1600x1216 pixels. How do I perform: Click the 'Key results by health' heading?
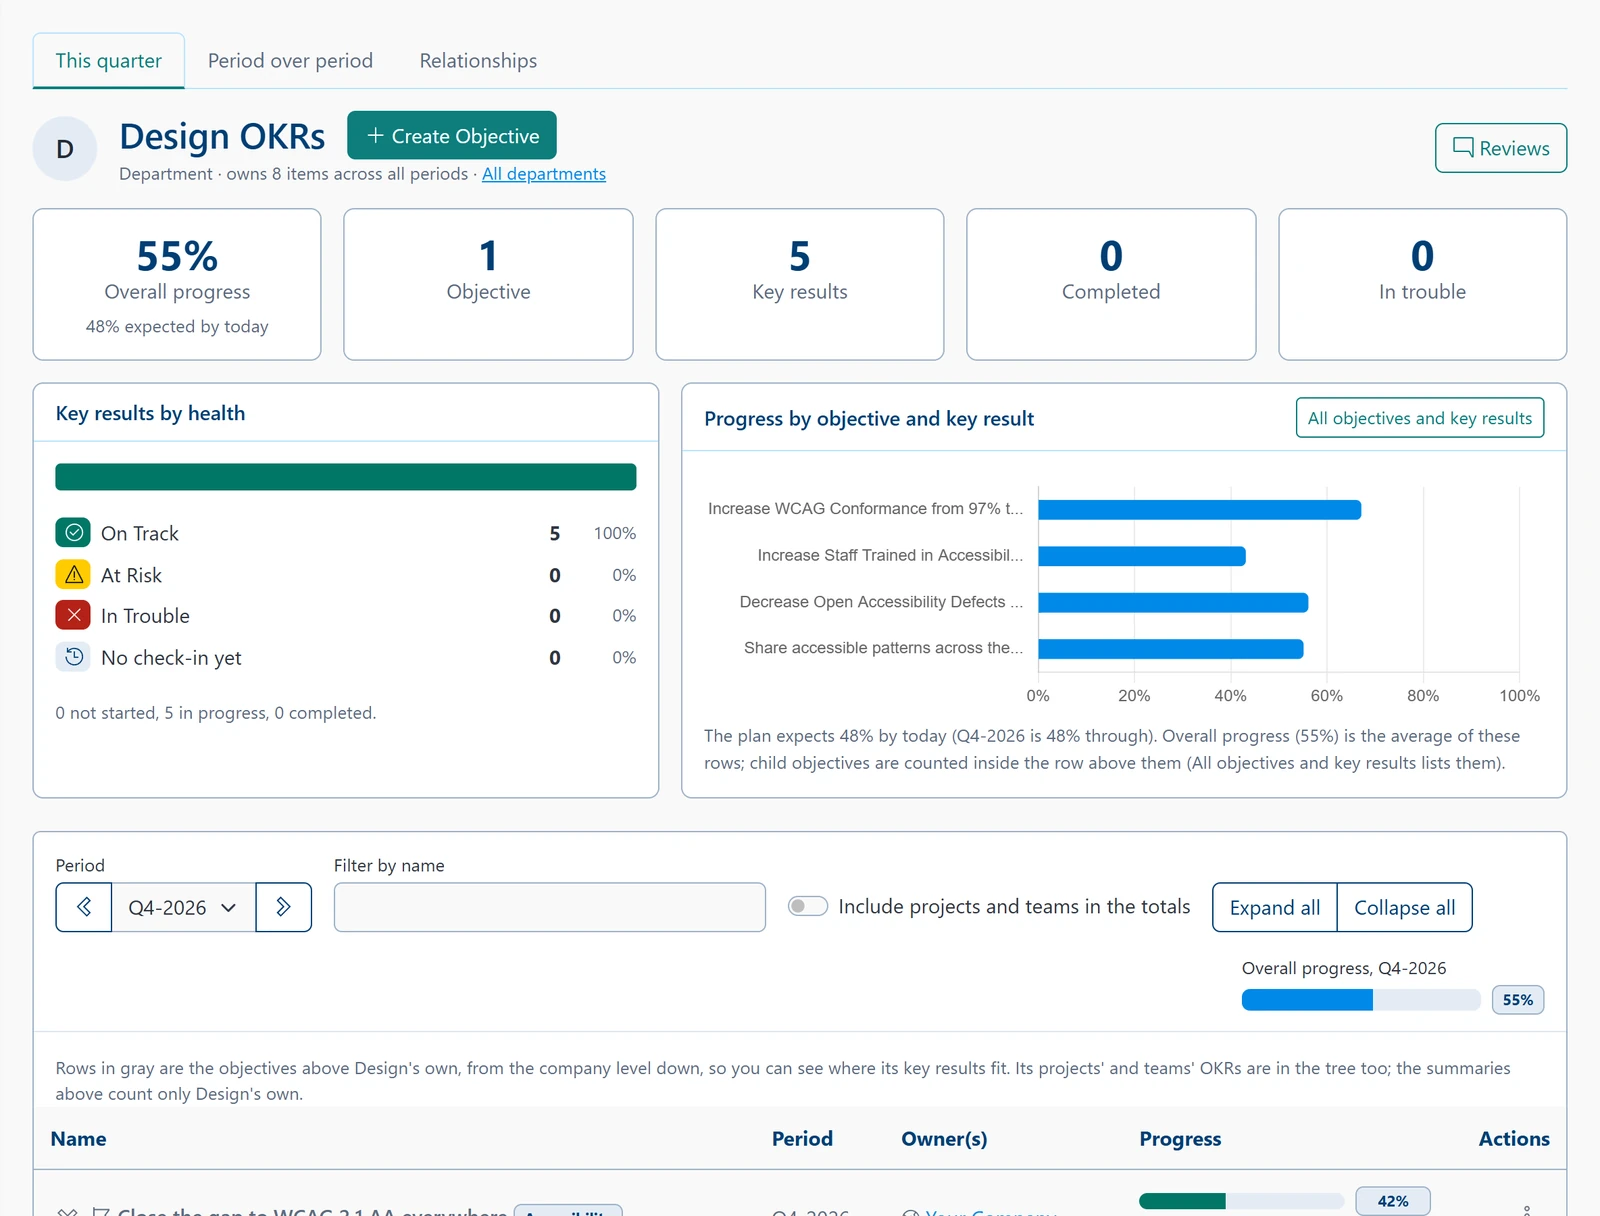tap(150, 413)
